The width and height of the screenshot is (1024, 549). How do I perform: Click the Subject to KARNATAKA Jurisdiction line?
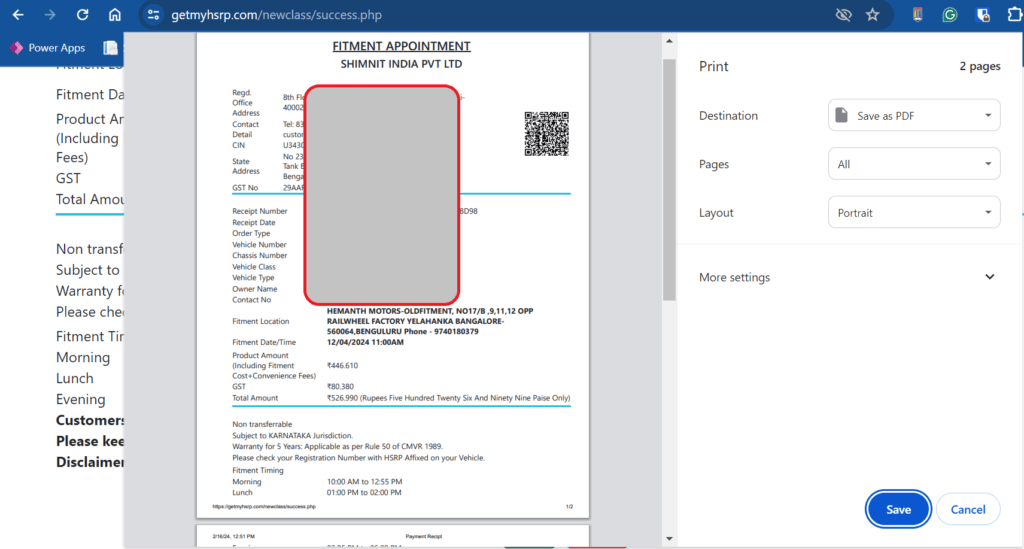tap(292, 435)
